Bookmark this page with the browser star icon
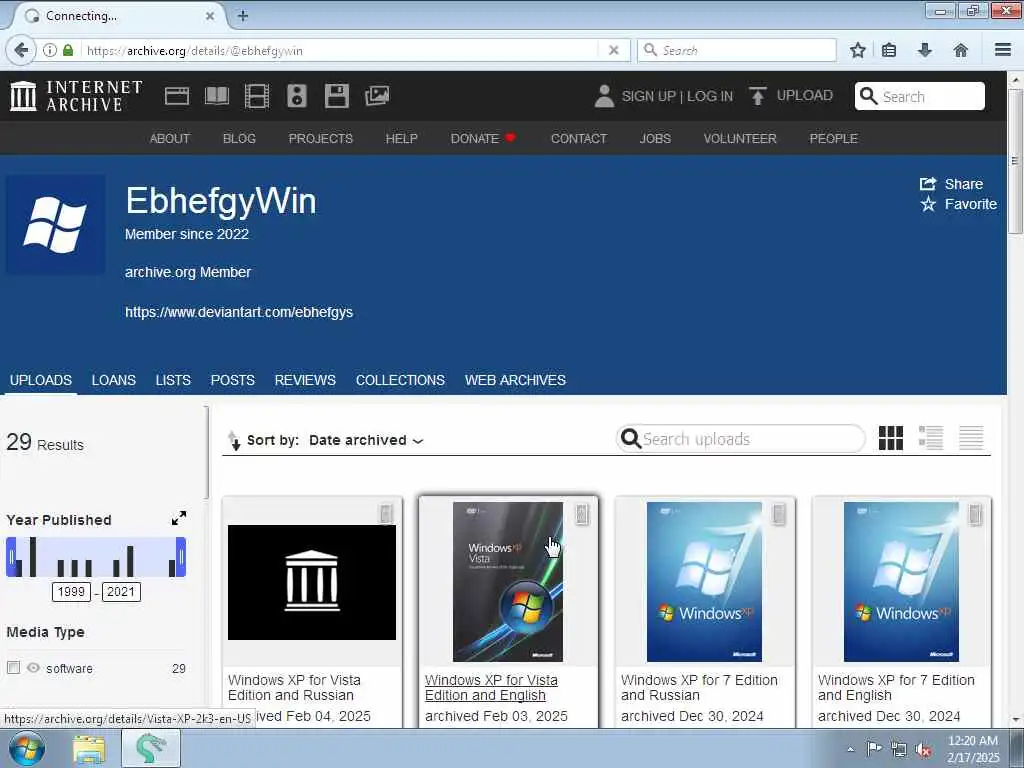The height and width of the screenshot is (768, 1024). 857,50
